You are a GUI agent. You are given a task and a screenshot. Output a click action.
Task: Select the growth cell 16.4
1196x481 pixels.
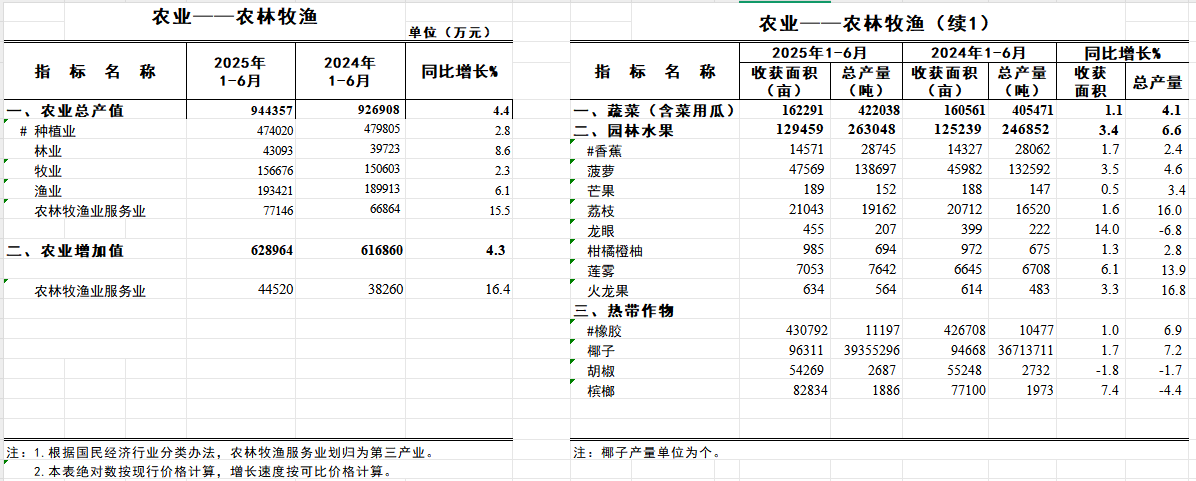click(497, 290)
